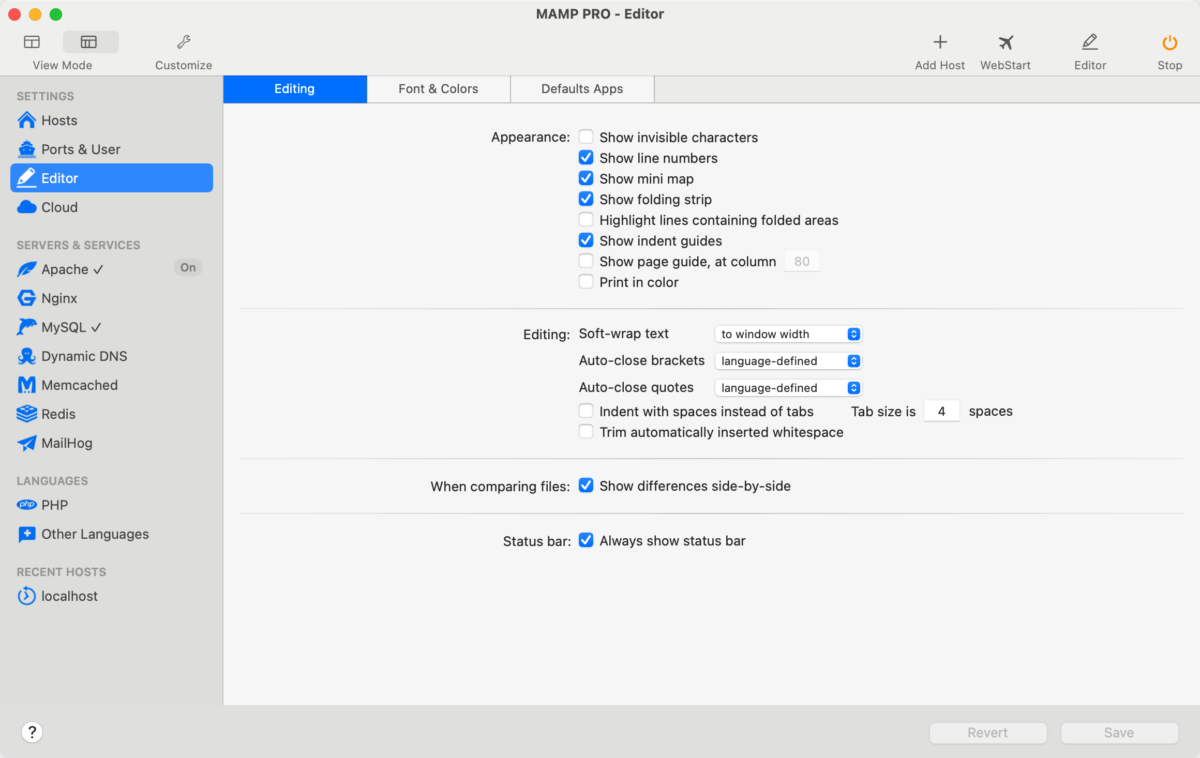The image size is (1200, 758).
Task: Enable Show page guide at column
Action: tap(586, 261)
